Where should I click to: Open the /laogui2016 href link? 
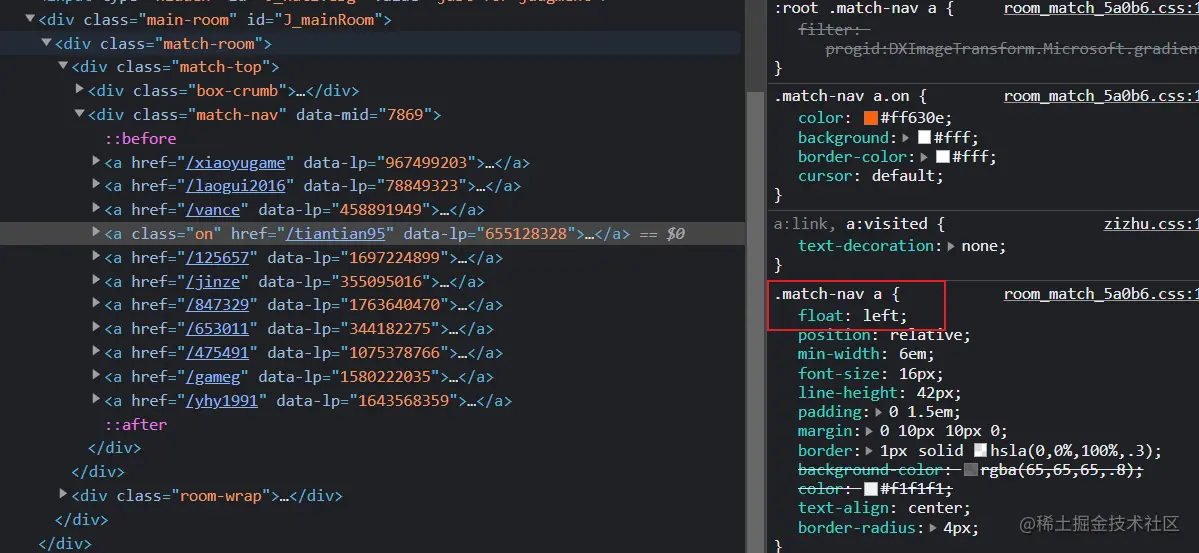point(236,187)
